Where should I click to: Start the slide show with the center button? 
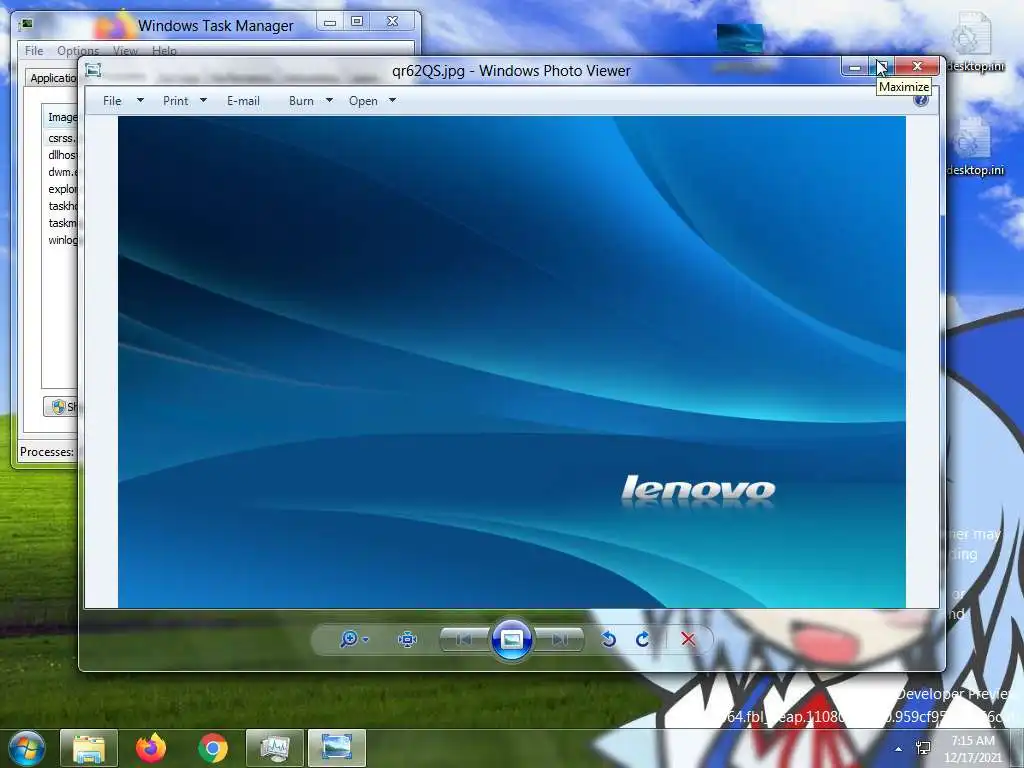[512, 639]
